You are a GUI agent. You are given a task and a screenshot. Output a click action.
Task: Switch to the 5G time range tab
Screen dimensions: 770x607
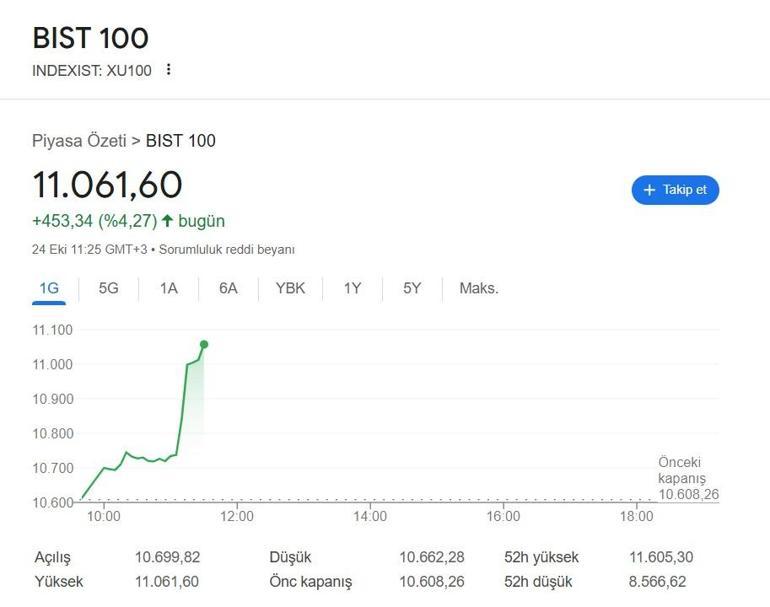(x=108, y=288)
